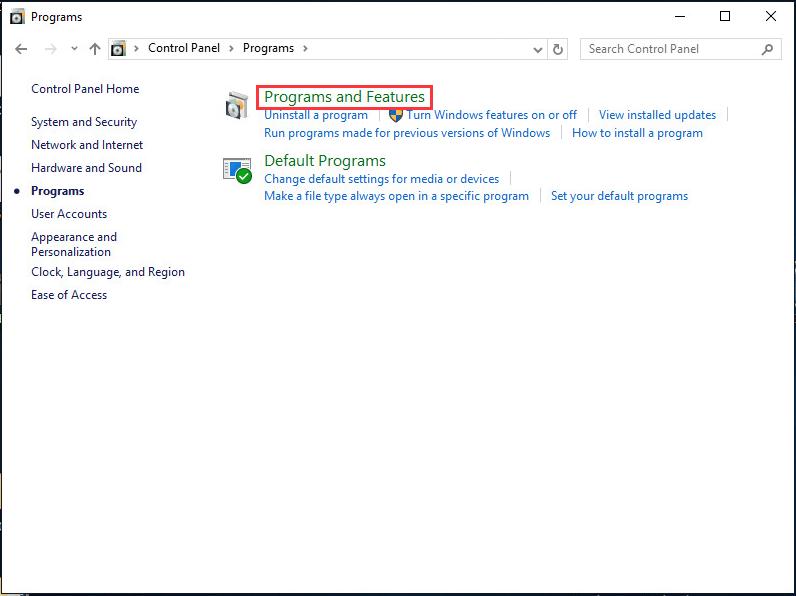Select Programs in the sidebar
The height and width of the screenshot is (596, 796).
[x=57, y=191]
